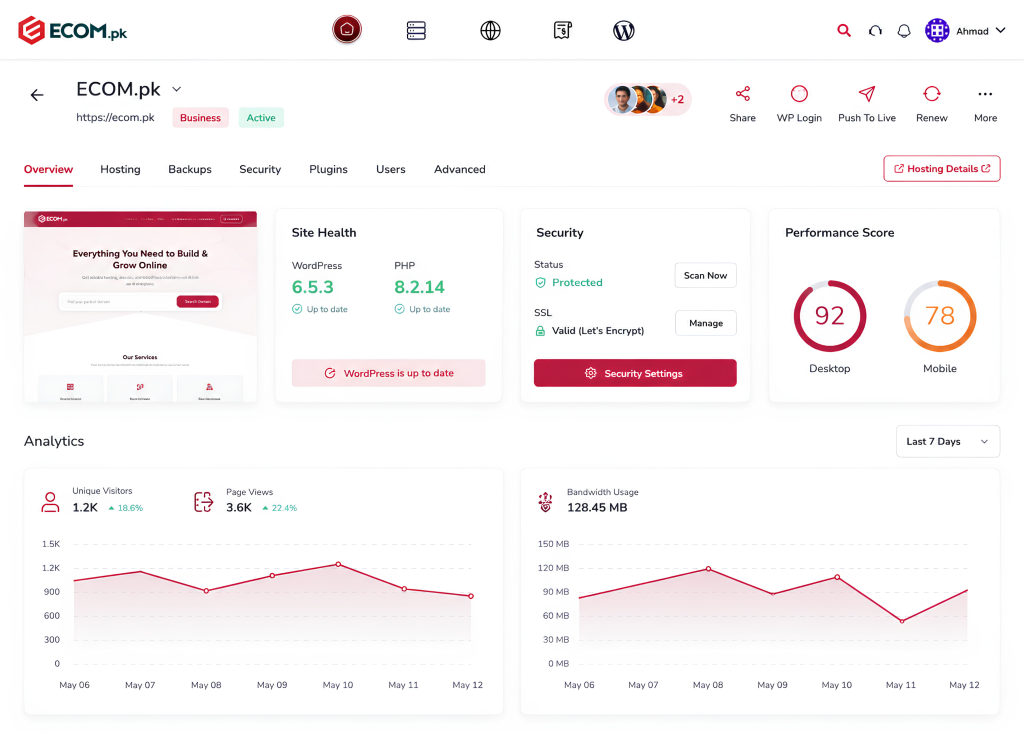Switch to the Overview tab
Viewport: 1024px width, 733px height.
click(x=48, y=169)
